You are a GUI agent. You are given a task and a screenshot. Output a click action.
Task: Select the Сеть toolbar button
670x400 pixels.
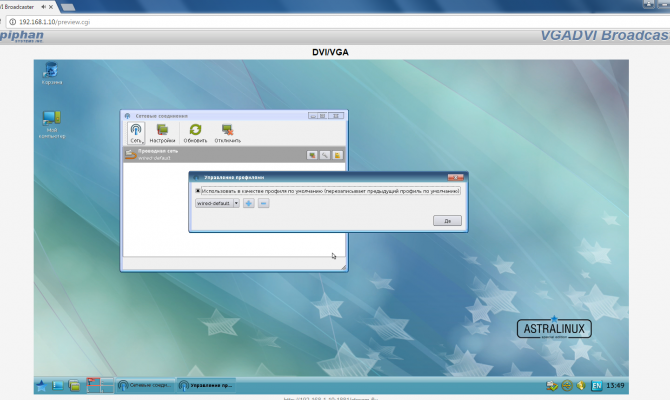(136, 133)
